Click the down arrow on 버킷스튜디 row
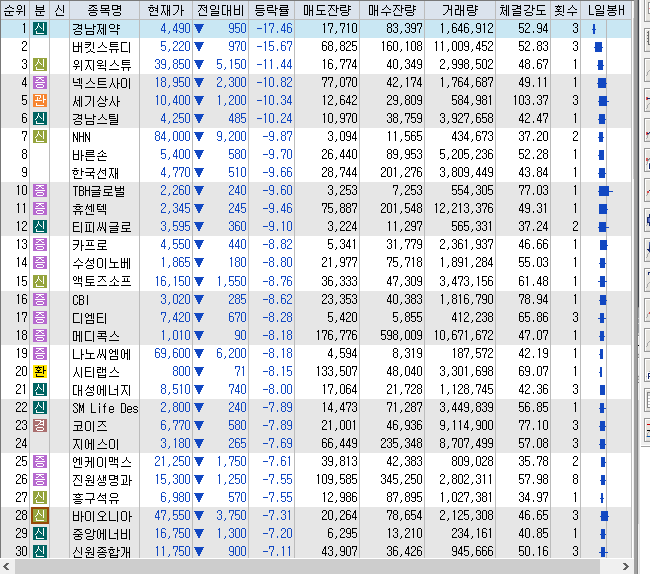The image size is (650, 574). pyautogui.click(x=199, y=47)
